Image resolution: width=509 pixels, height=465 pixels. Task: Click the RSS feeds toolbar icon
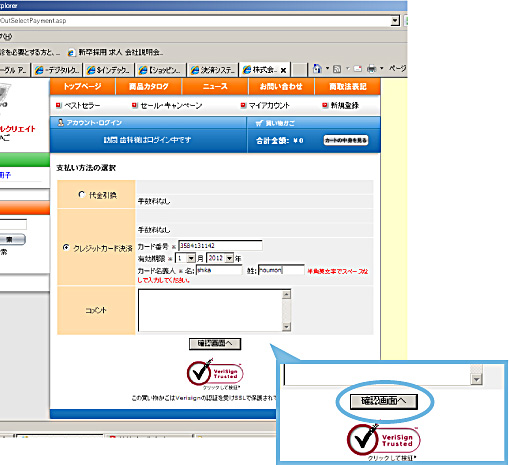[x=337, y=69]
